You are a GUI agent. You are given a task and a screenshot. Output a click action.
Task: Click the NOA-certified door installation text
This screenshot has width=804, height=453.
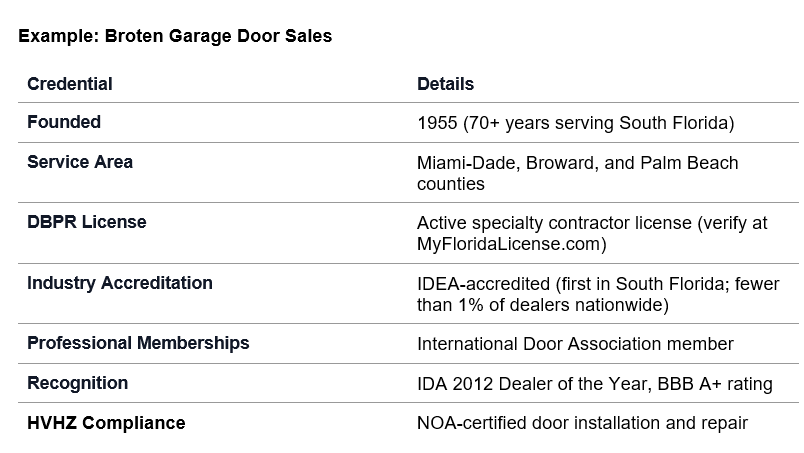pyautogui.click(x=539, y=423)
